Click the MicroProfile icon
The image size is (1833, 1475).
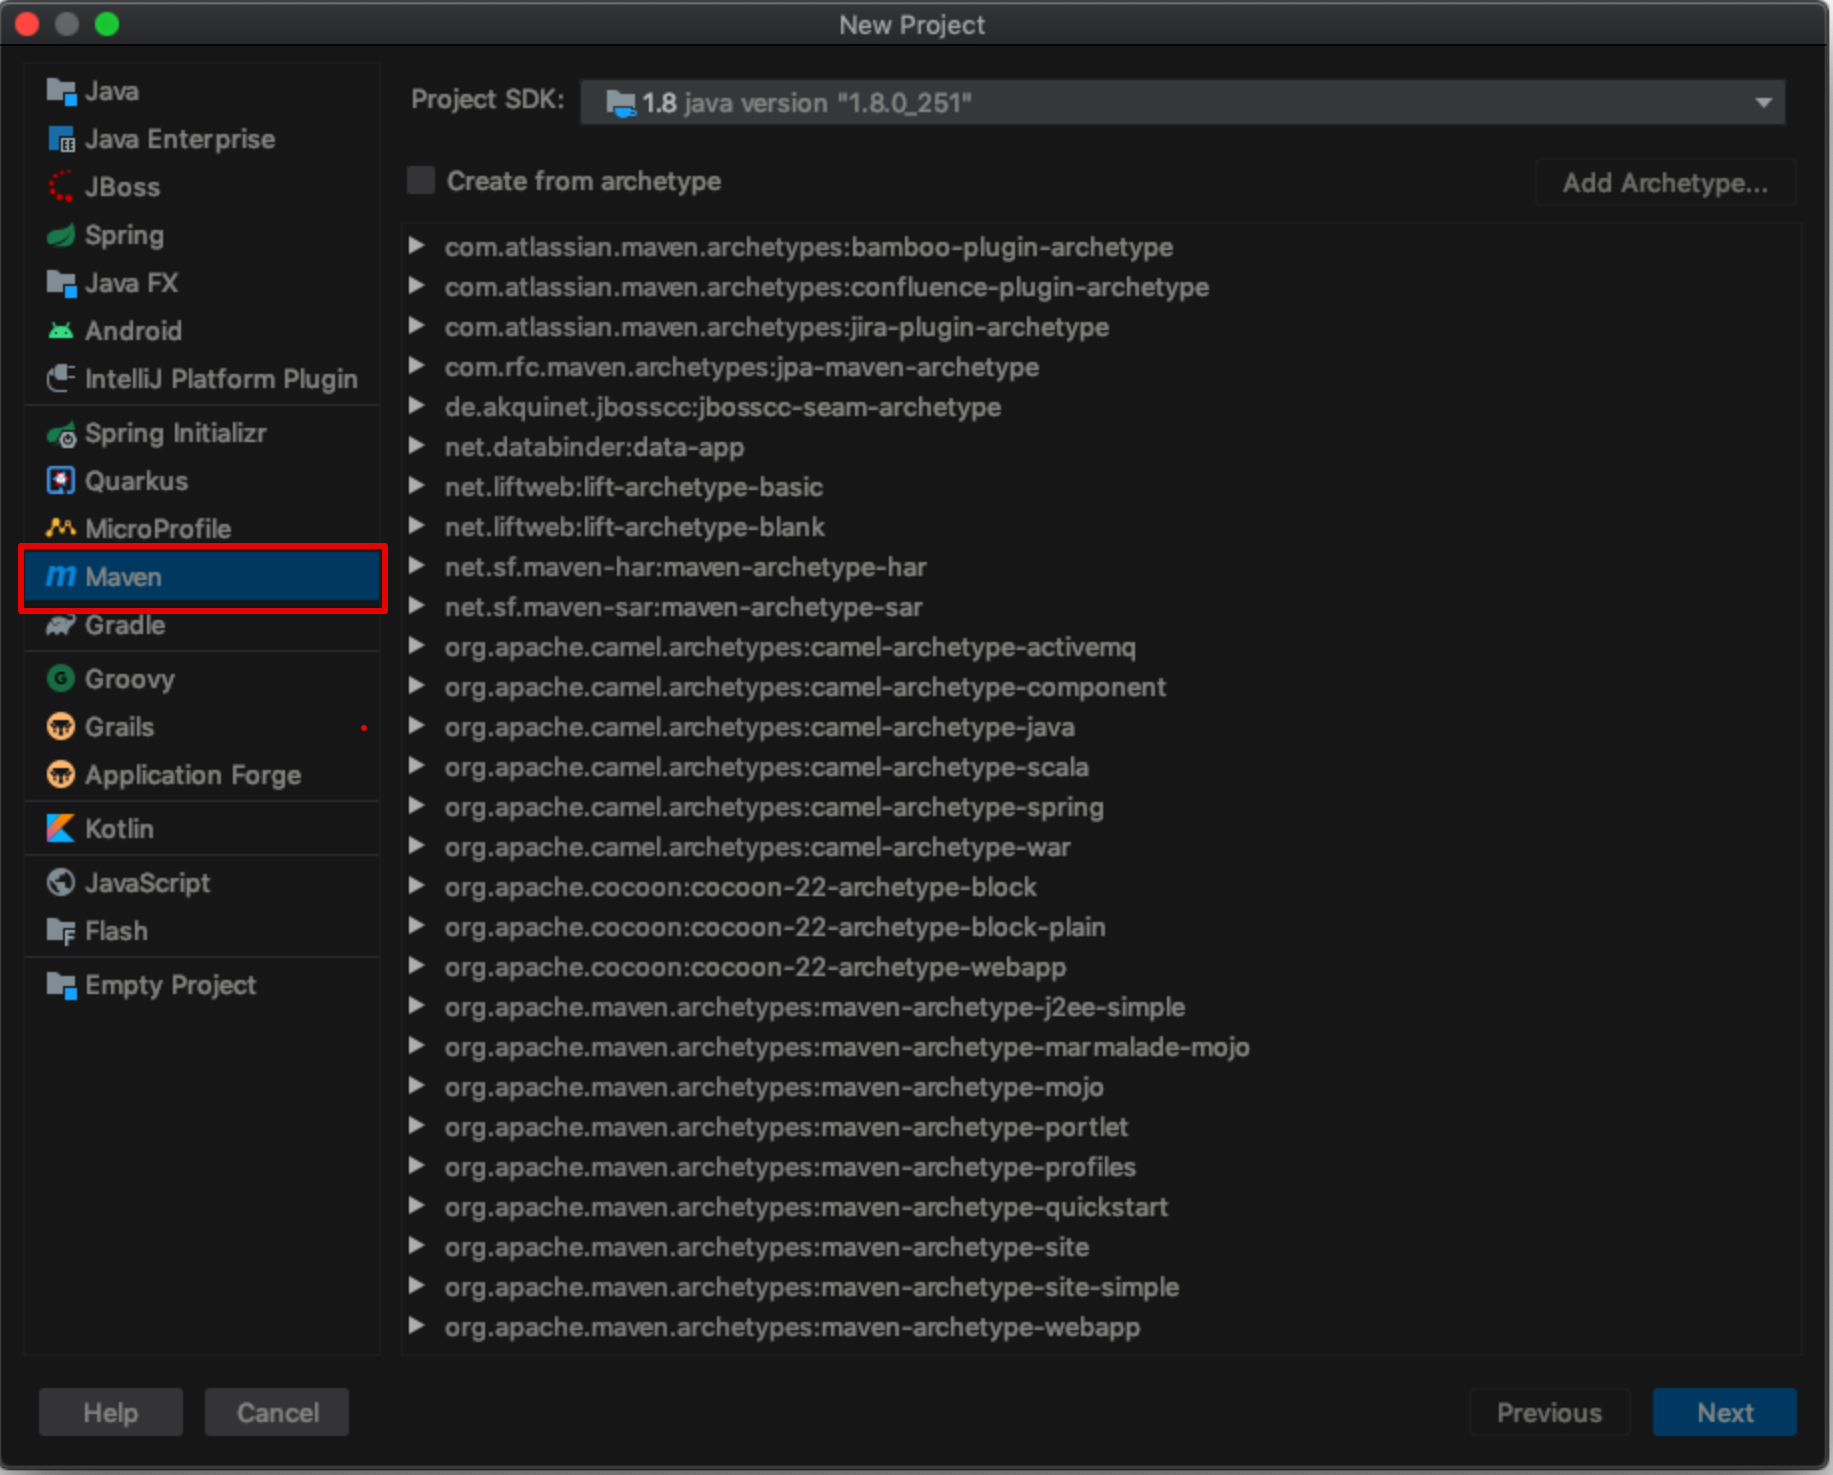pos(61,528)
